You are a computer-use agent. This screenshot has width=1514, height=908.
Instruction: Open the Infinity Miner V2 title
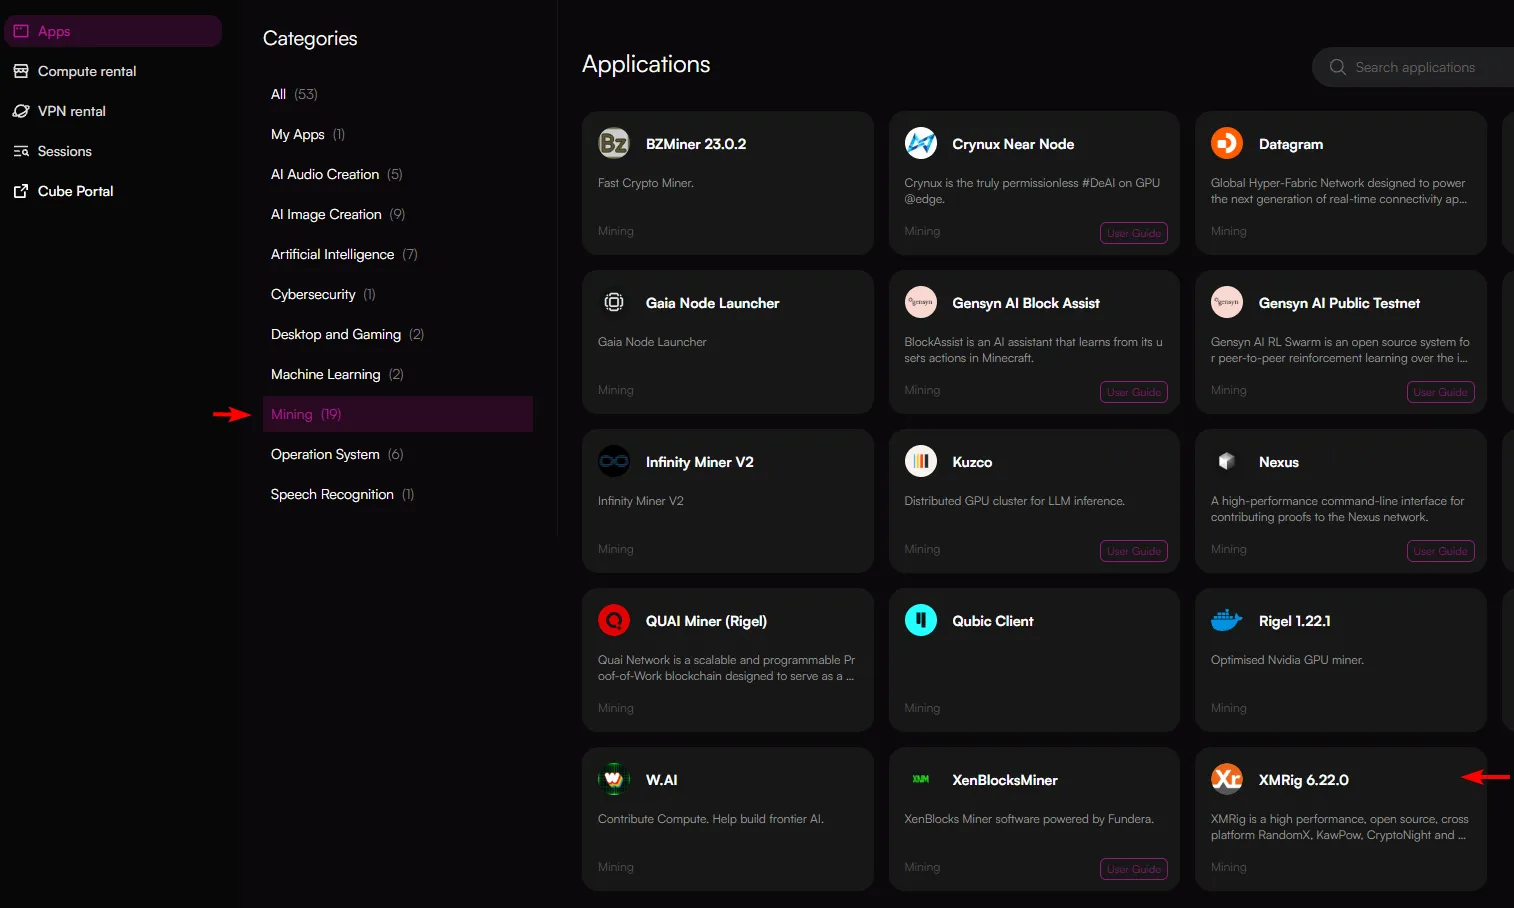tap(700, 462)
